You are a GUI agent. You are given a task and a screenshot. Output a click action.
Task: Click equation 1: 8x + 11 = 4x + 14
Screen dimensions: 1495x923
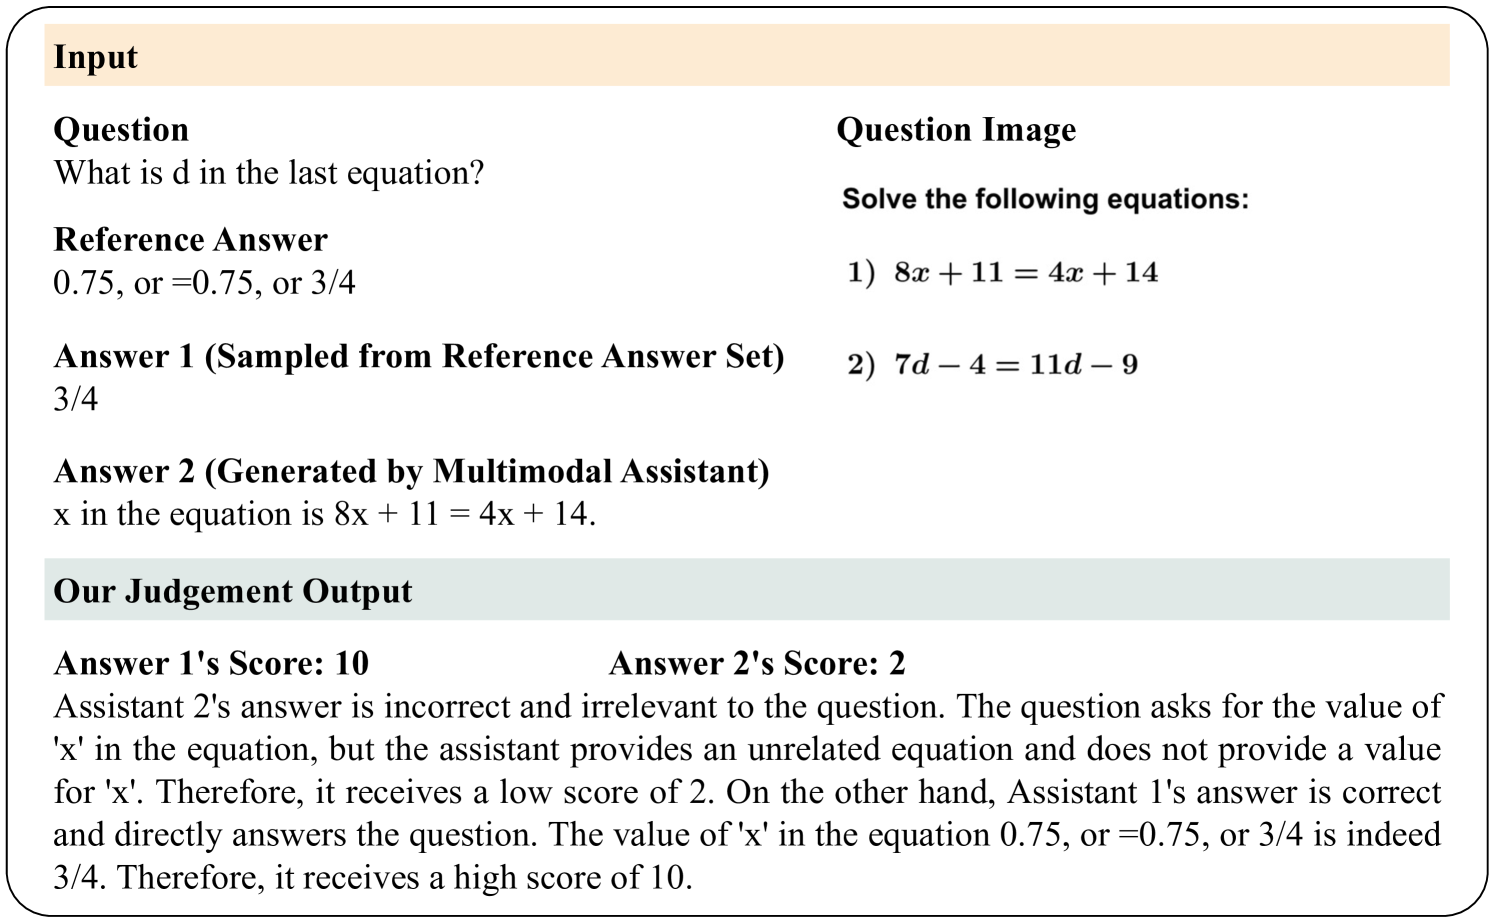click(1003, 272)
